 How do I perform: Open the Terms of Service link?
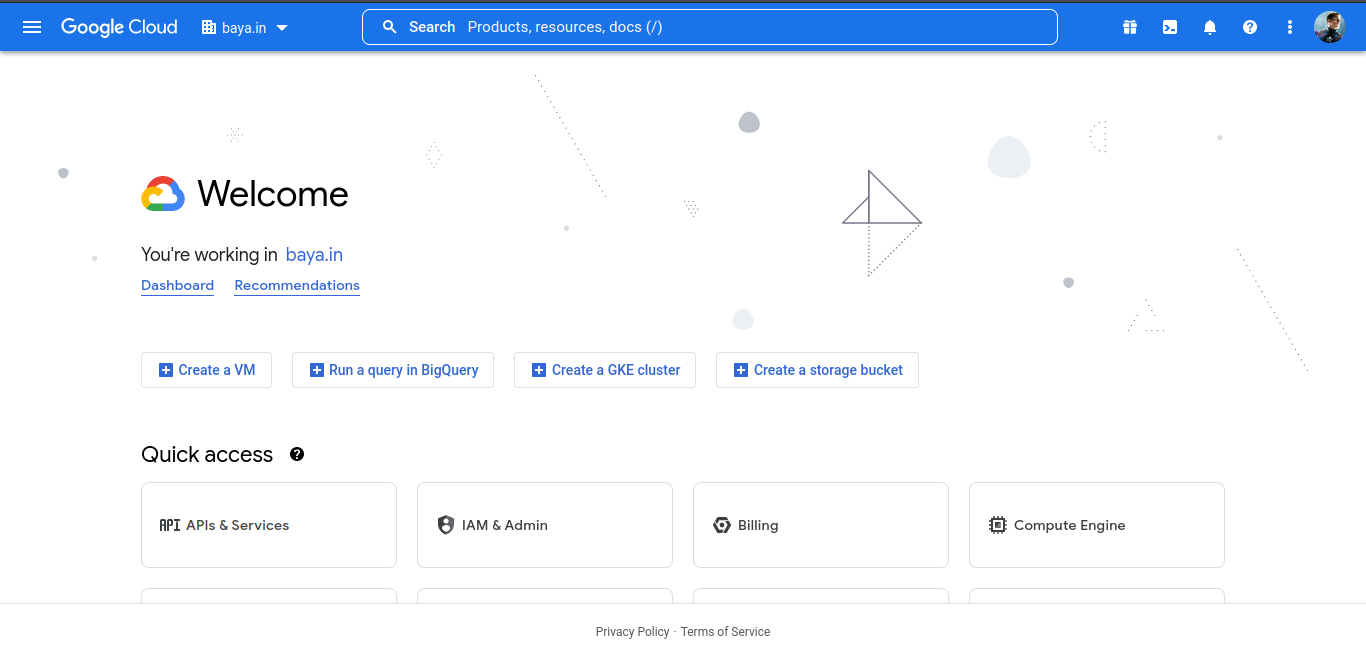(x=726, y=632)
